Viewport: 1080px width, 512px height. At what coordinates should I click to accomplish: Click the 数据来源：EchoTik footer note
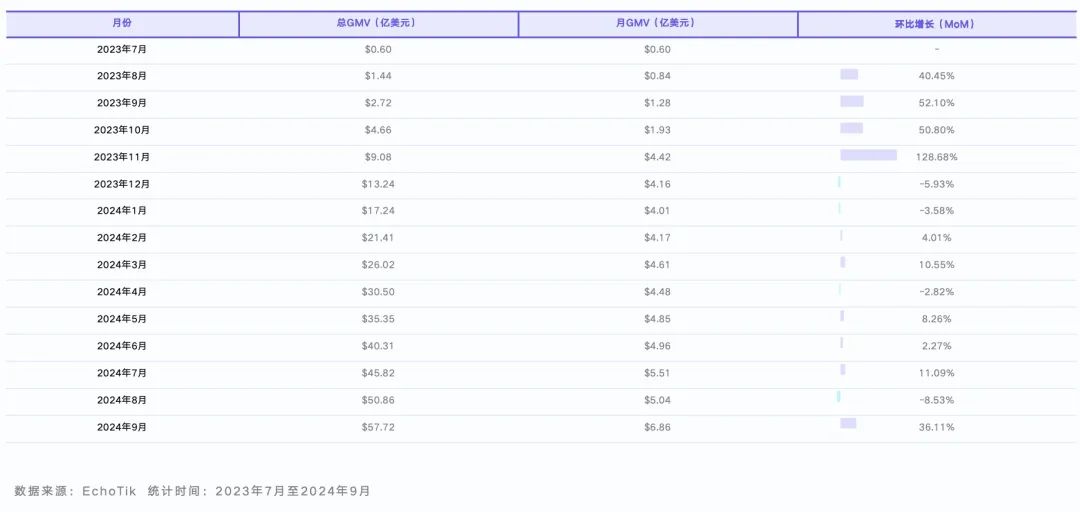coord(76,491)
